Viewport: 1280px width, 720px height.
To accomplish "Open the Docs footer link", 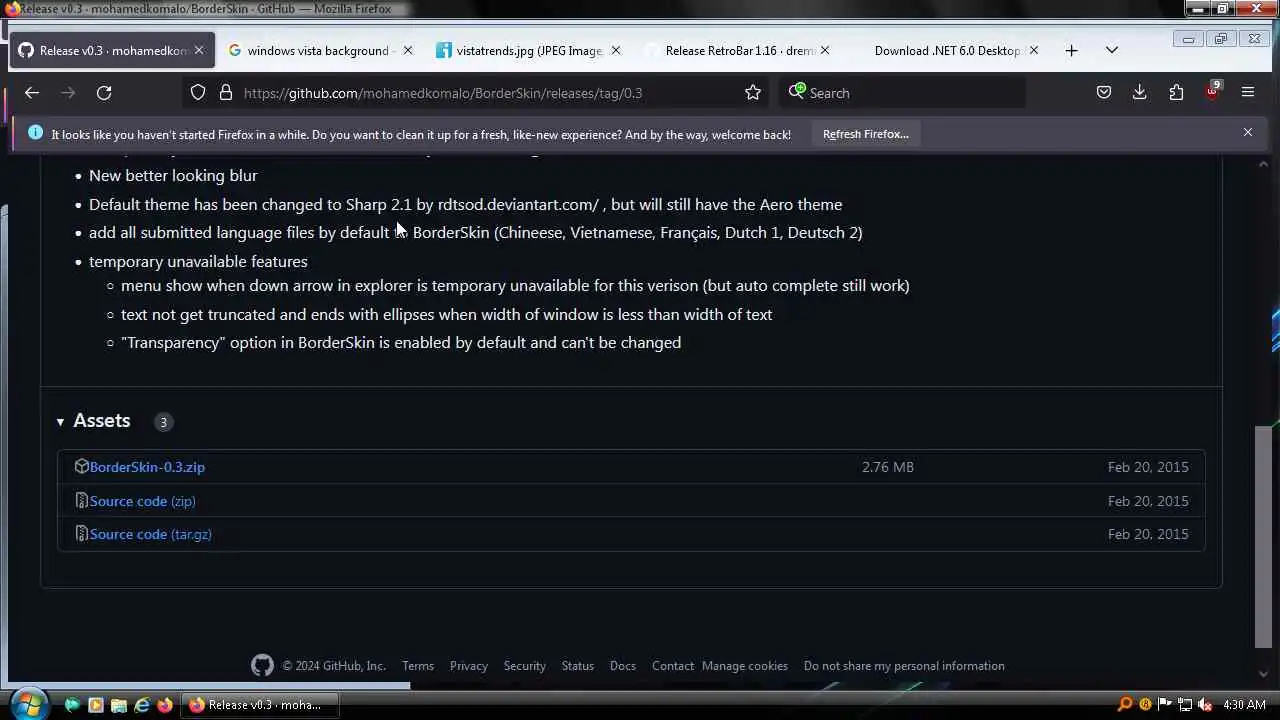I will click(623, 666).
